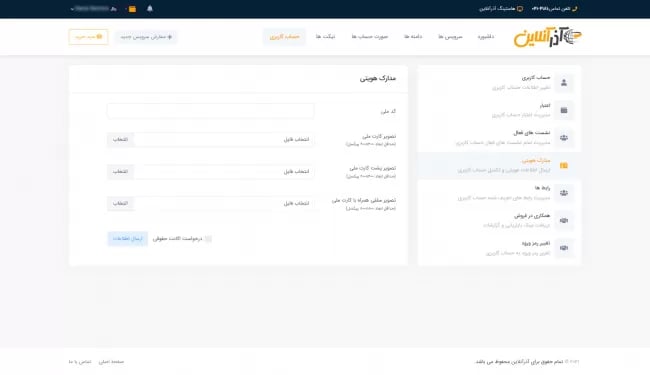Click the Azar Online logo

[x=548, y=37]
